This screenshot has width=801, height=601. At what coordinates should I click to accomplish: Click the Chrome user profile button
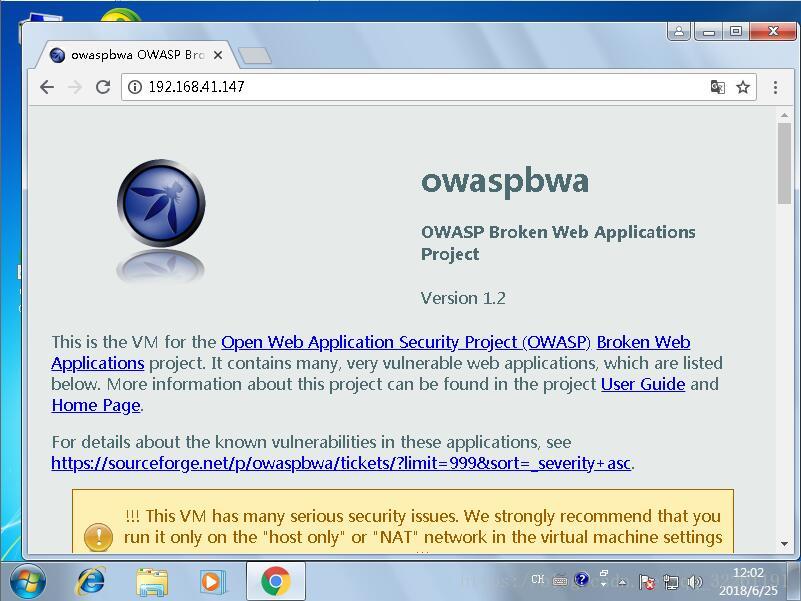click(x=679, y=31)
